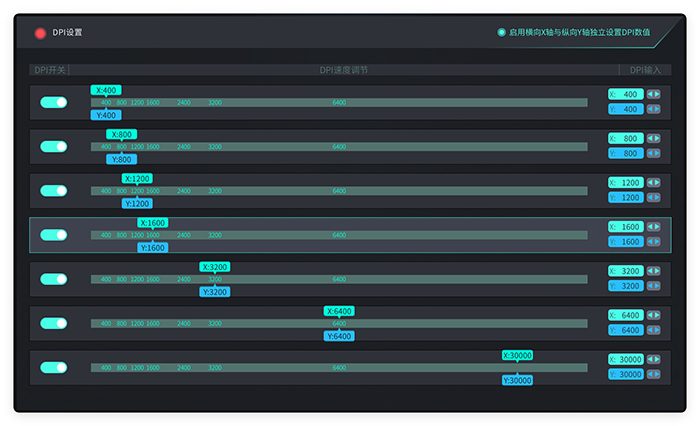Click the left arrow beside Y 6400 input
The height and width of the screenshot is (426, 700).
[x=650, y=330]
